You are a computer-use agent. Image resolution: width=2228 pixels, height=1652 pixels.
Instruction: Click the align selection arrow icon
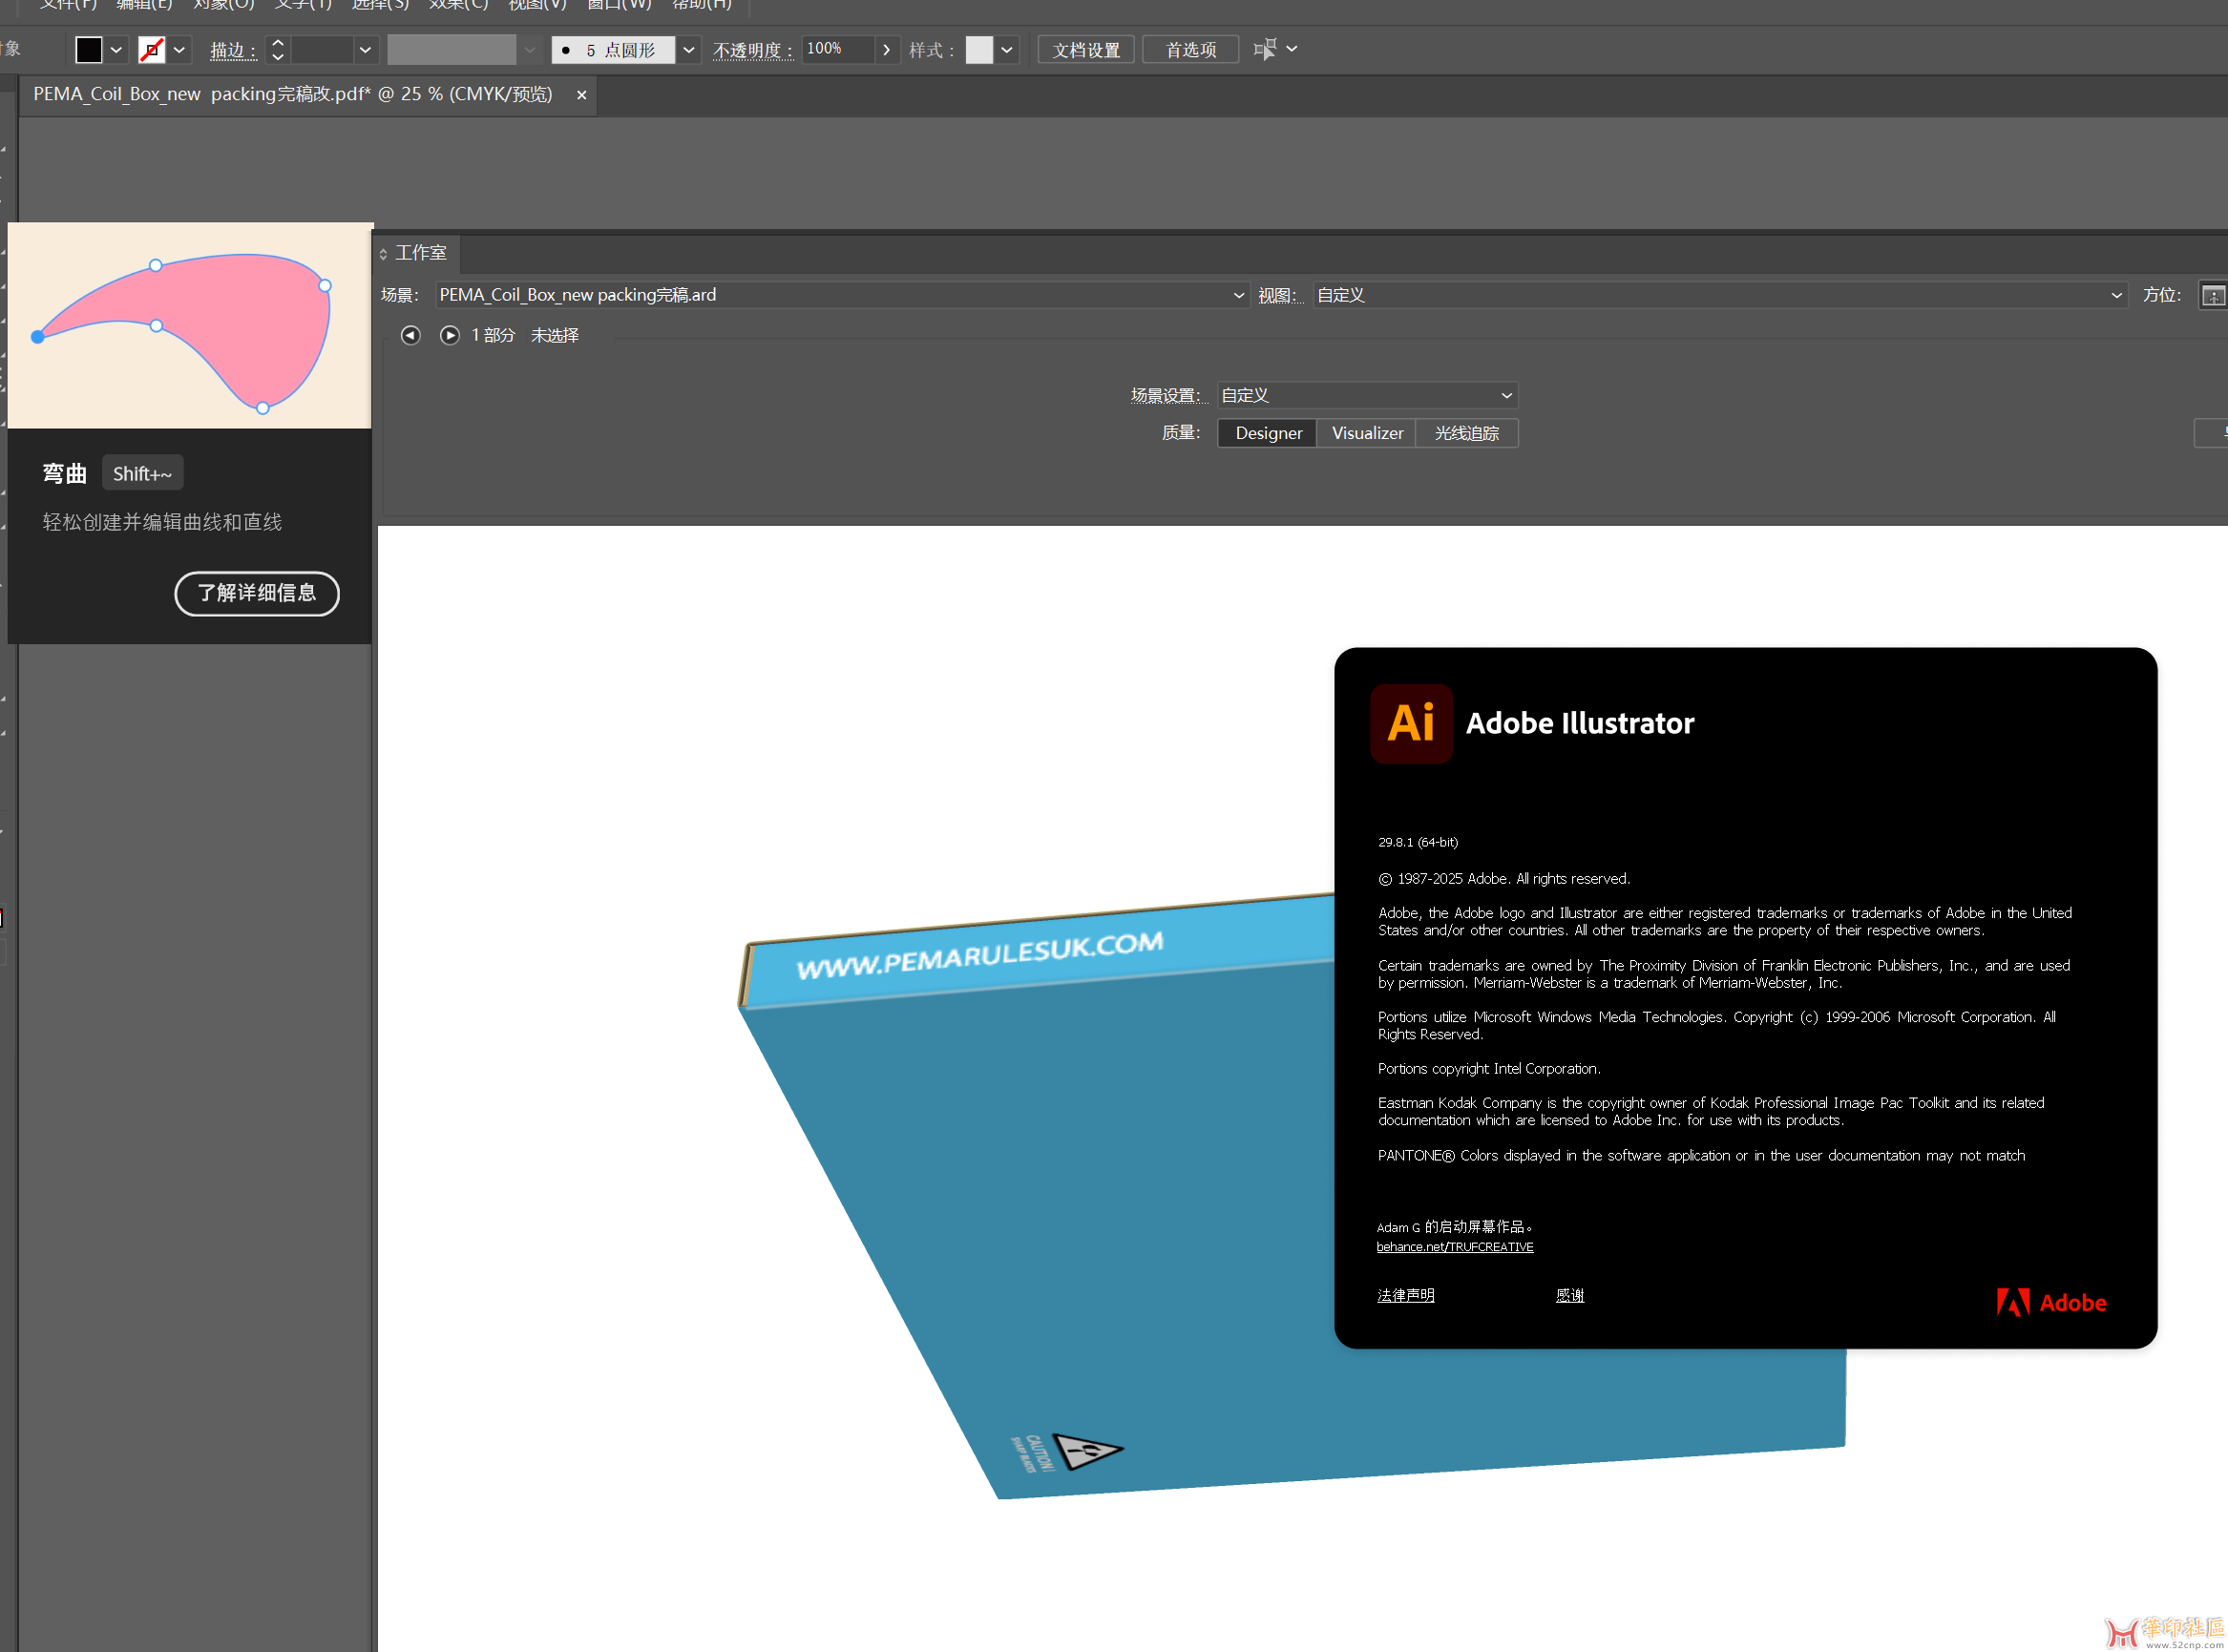(1265, 49)
